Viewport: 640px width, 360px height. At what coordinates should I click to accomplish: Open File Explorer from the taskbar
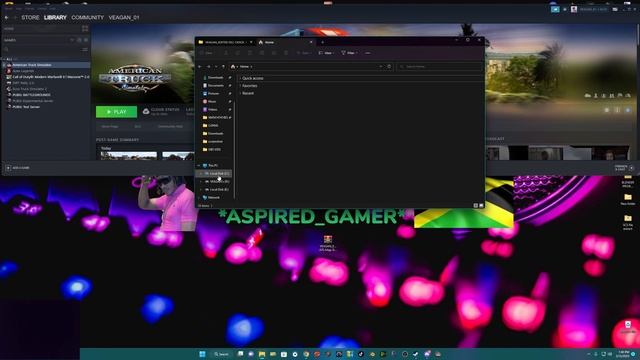pyautogui.click(x=262, y=354)
